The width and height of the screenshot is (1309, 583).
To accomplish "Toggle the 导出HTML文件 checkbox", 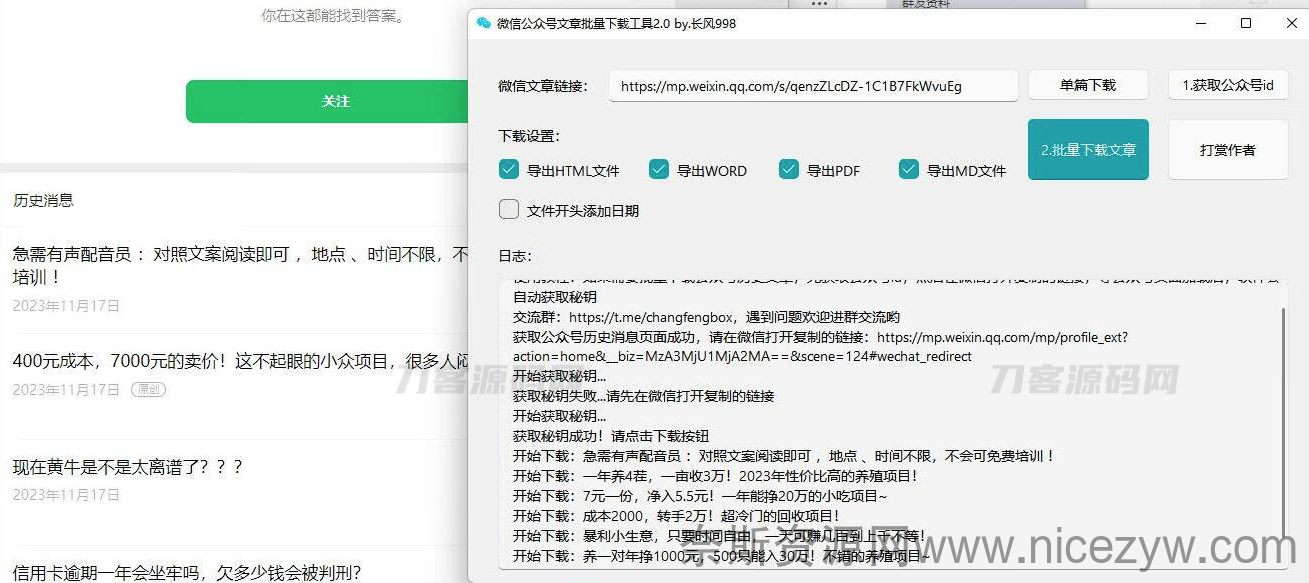I will click(x=509, y=170).
